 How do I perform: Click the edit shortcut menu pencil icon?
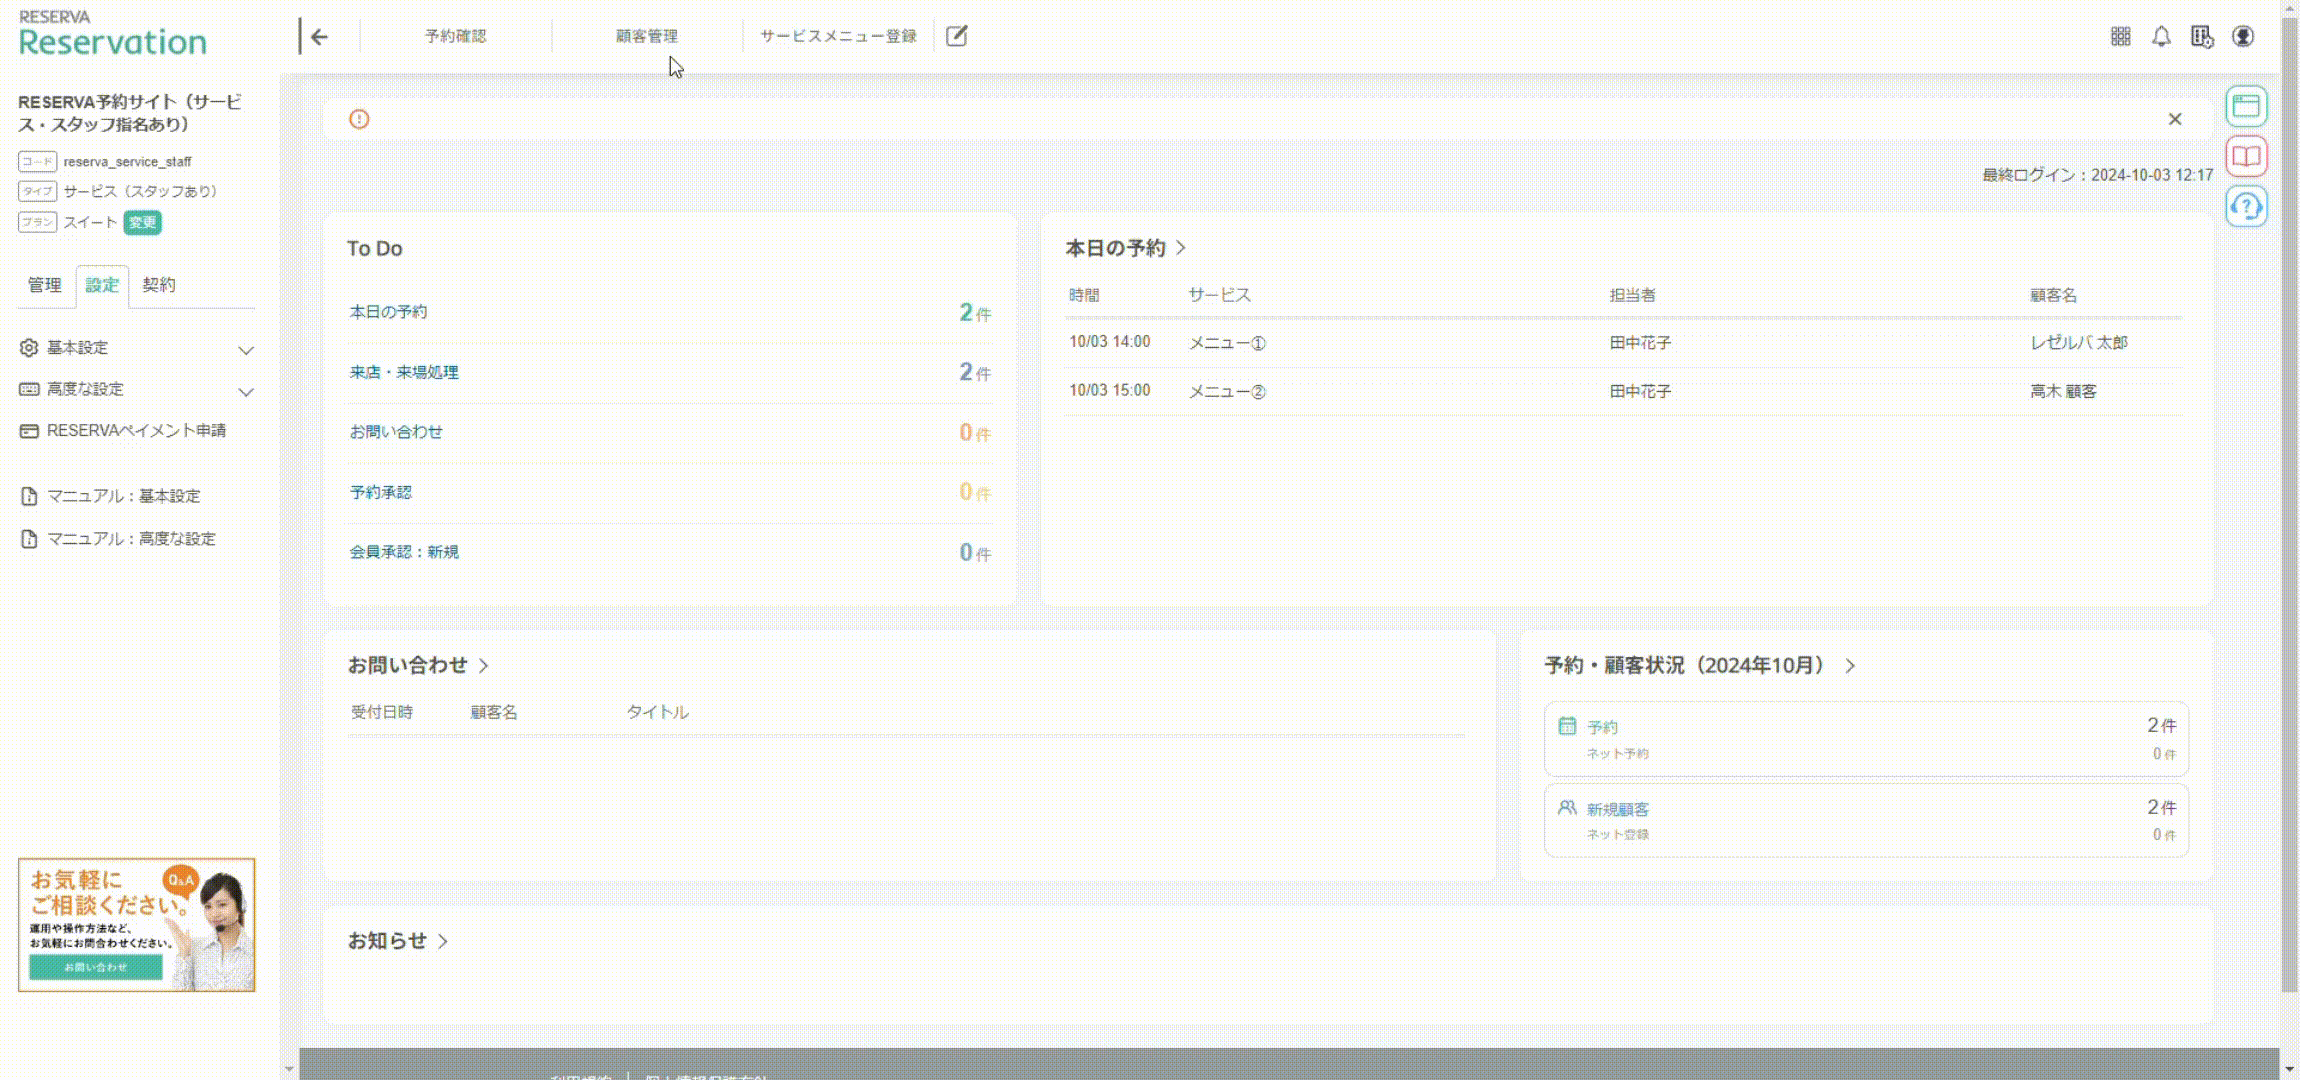click(x=956, y=37)
